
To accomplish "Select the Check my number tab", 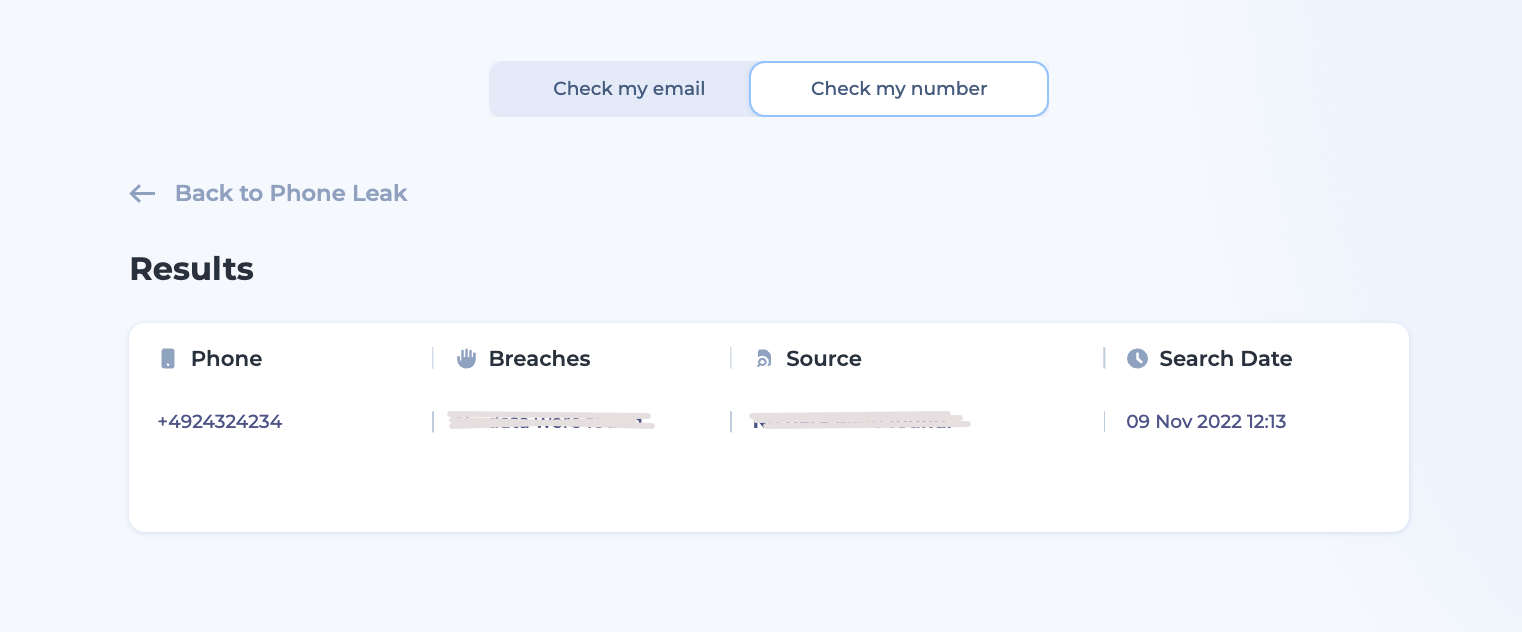I will tap(898, 89).
